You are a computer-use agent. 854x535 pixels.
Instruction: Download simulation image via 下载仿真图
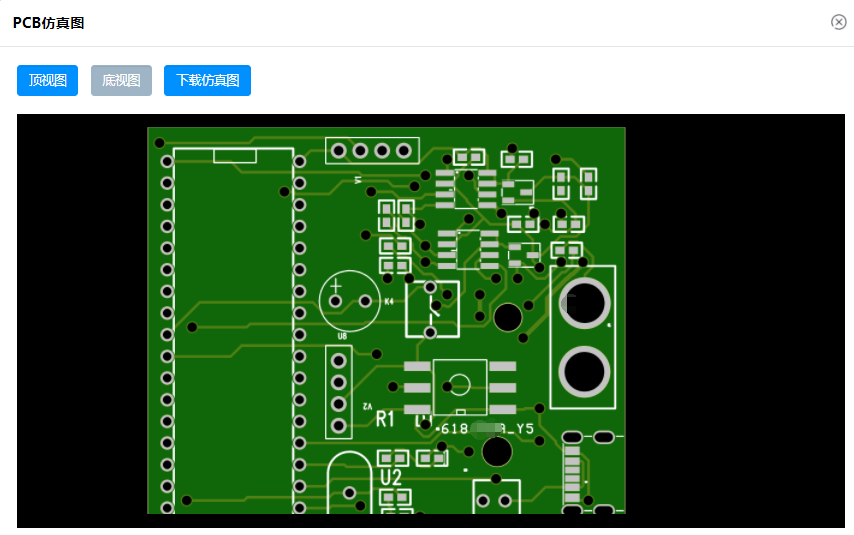coord(207,81)
